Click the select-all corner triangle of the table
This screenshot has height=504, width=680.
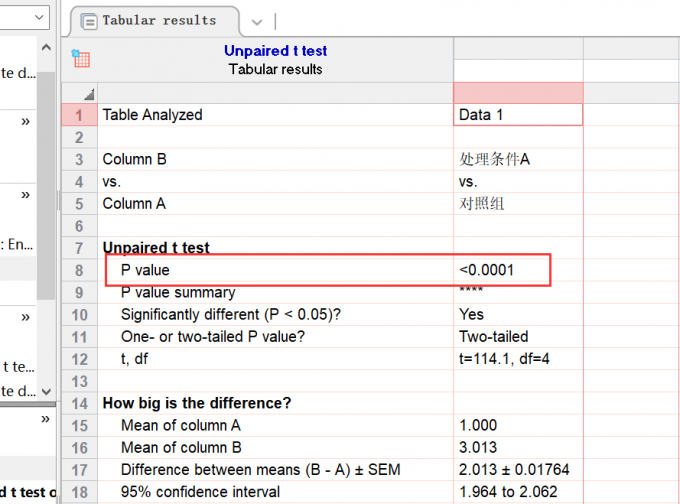point(88,93)
